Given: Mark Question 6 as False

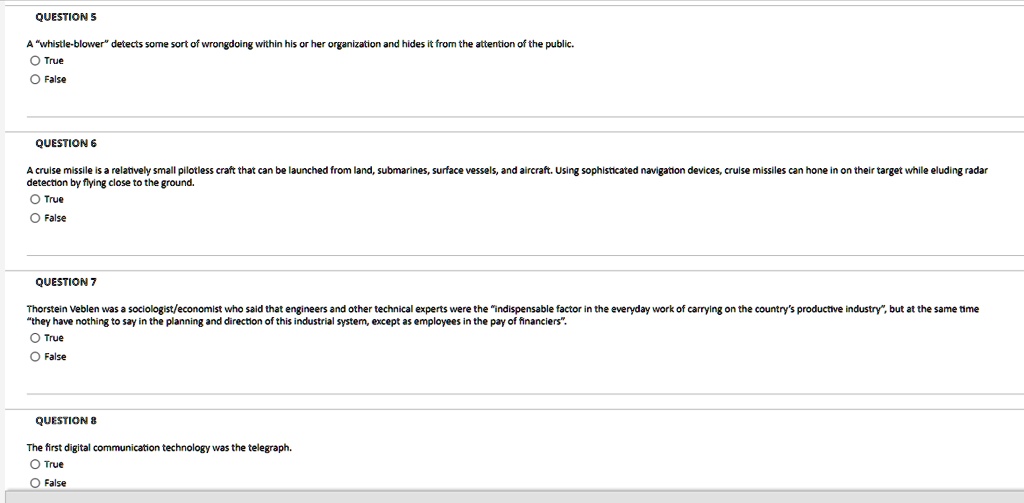Looking at the screenshot, I should (35, 218).
